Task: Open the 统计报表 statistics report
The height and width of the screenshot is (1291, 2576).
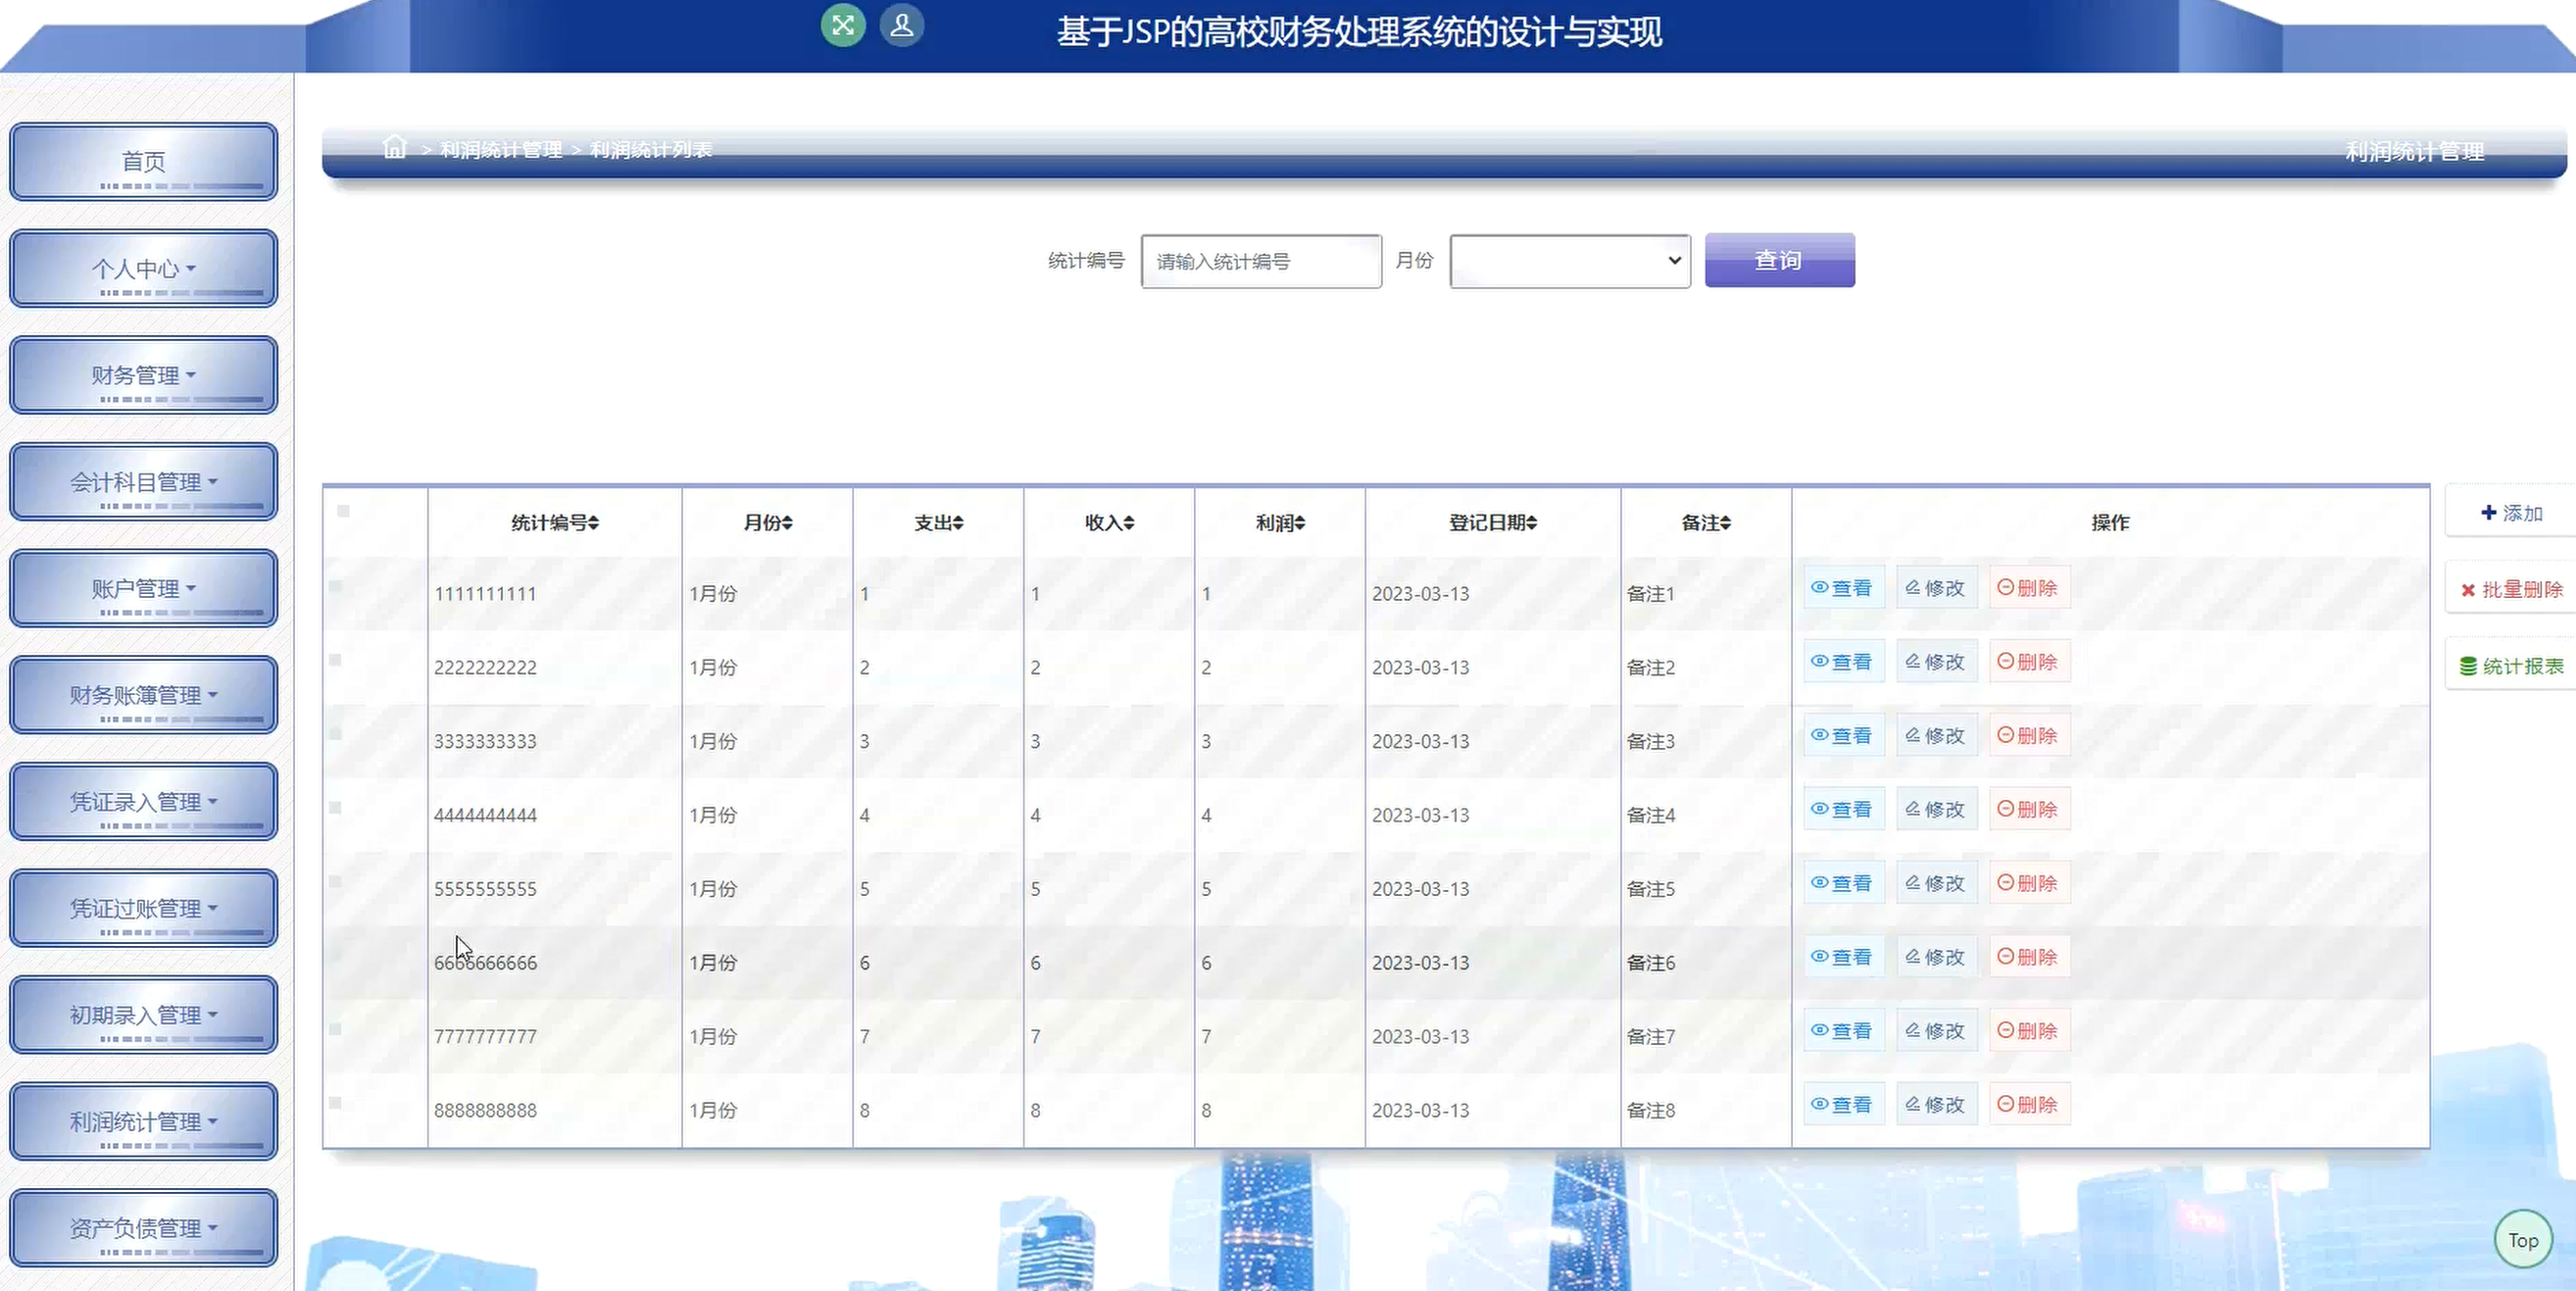Action: 2511,666
